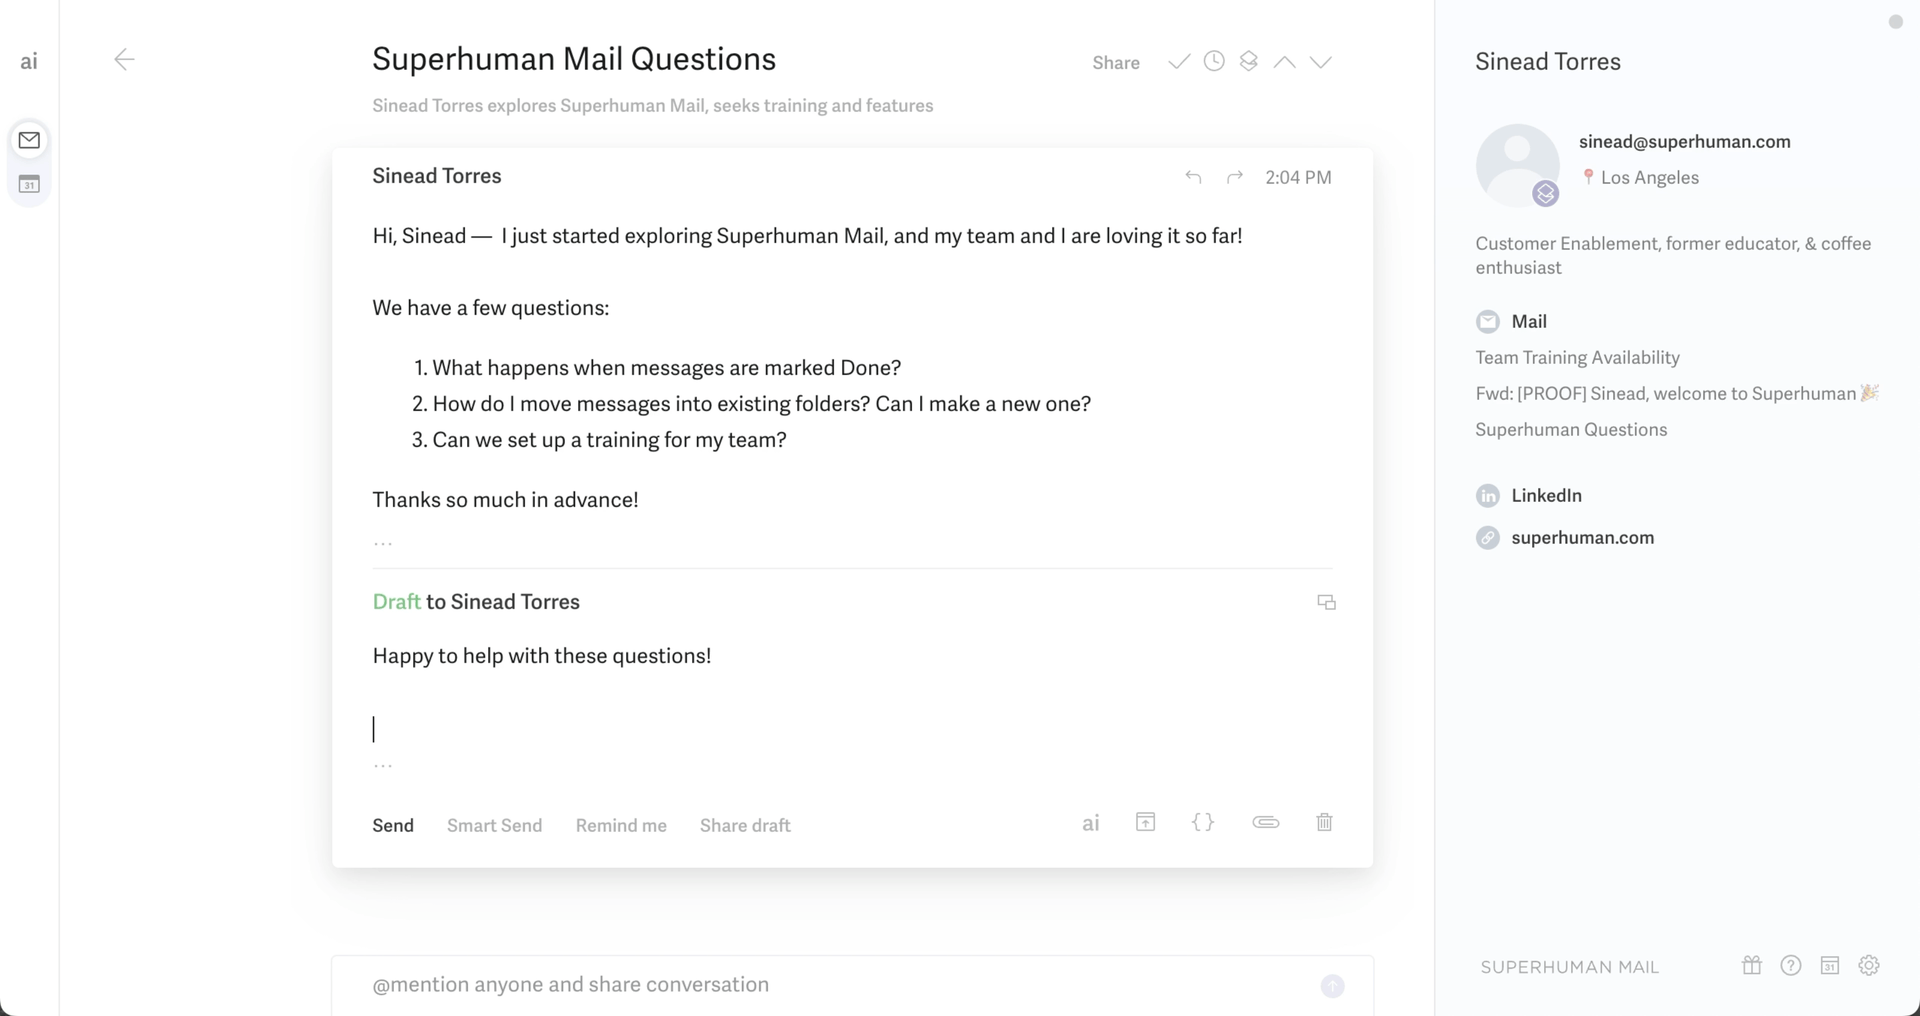1920x1016 pixels.
Task: Open the AI icon in the draft toolbar
Action: tap(1091, 823)
